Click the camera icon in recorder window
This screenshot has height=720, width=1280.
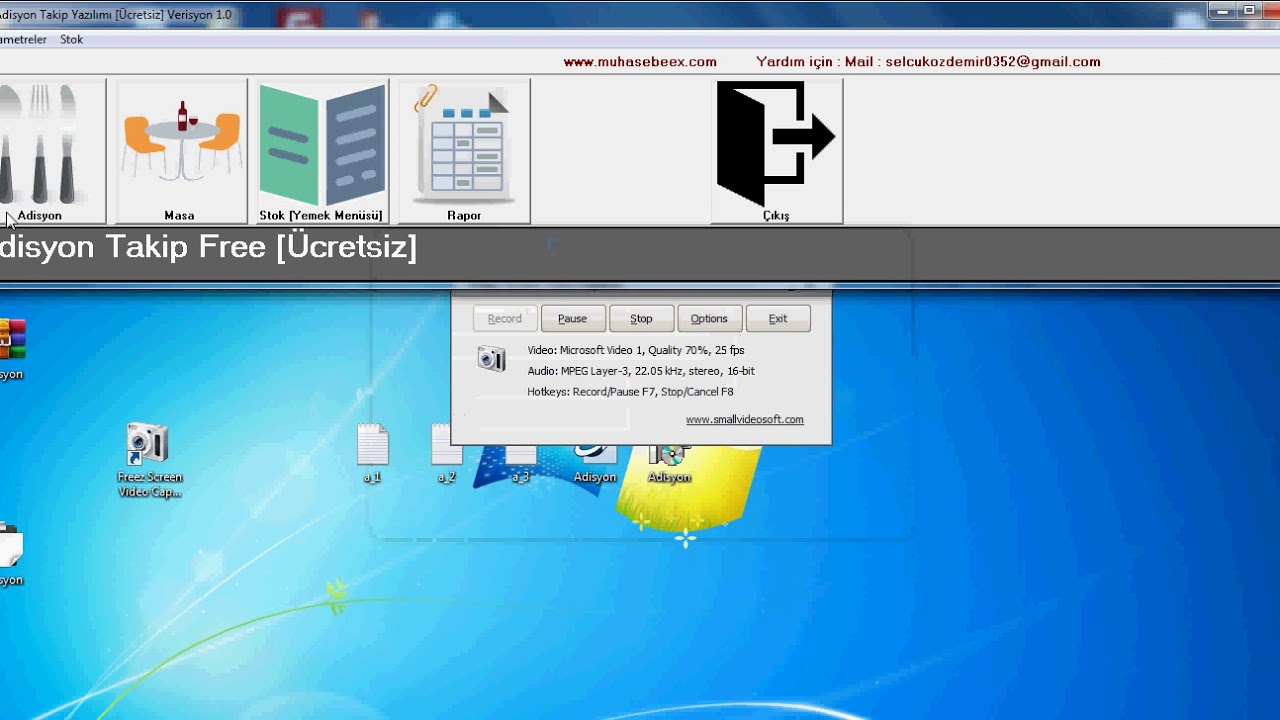point(491,358)
